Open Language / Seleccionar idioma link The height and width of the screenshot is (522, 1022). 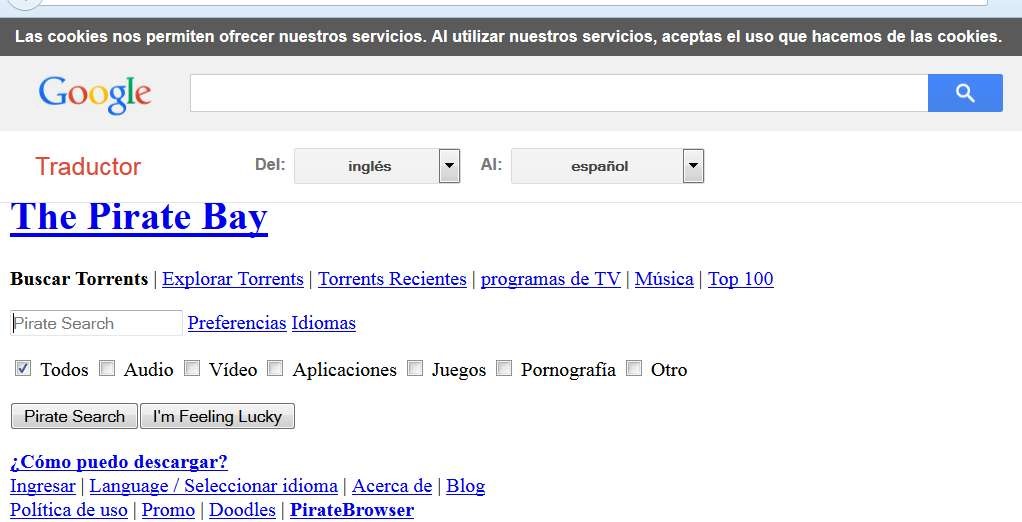213,486
